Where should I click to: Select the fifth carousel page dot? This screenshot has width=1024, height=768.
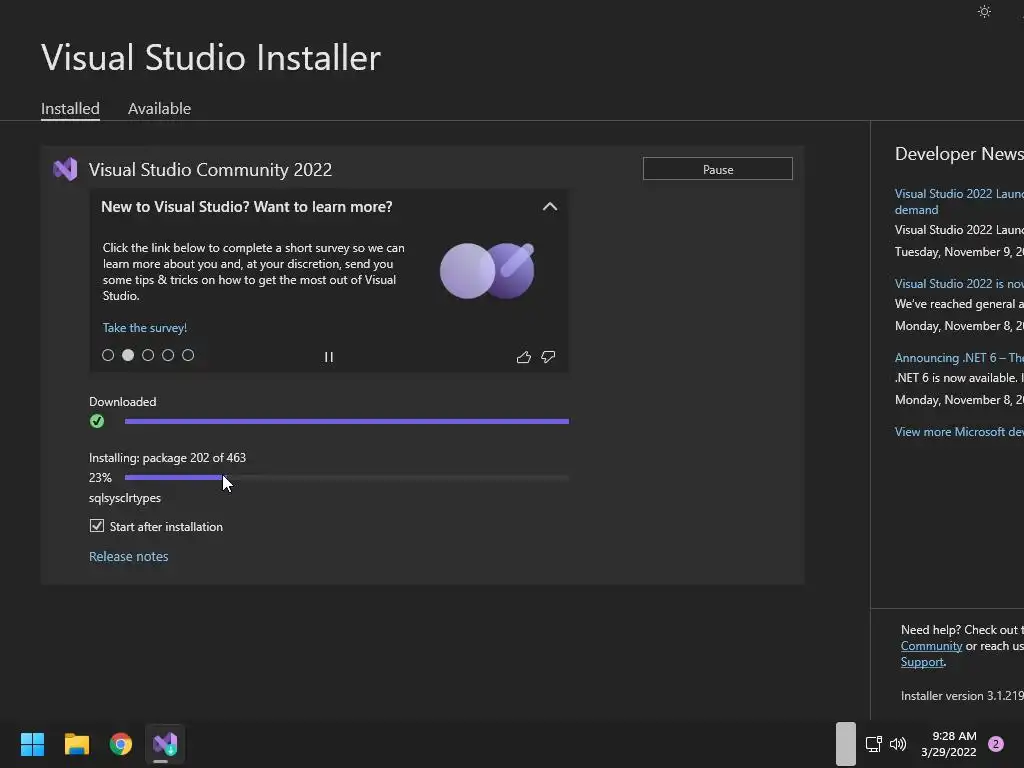click(188, 355)
